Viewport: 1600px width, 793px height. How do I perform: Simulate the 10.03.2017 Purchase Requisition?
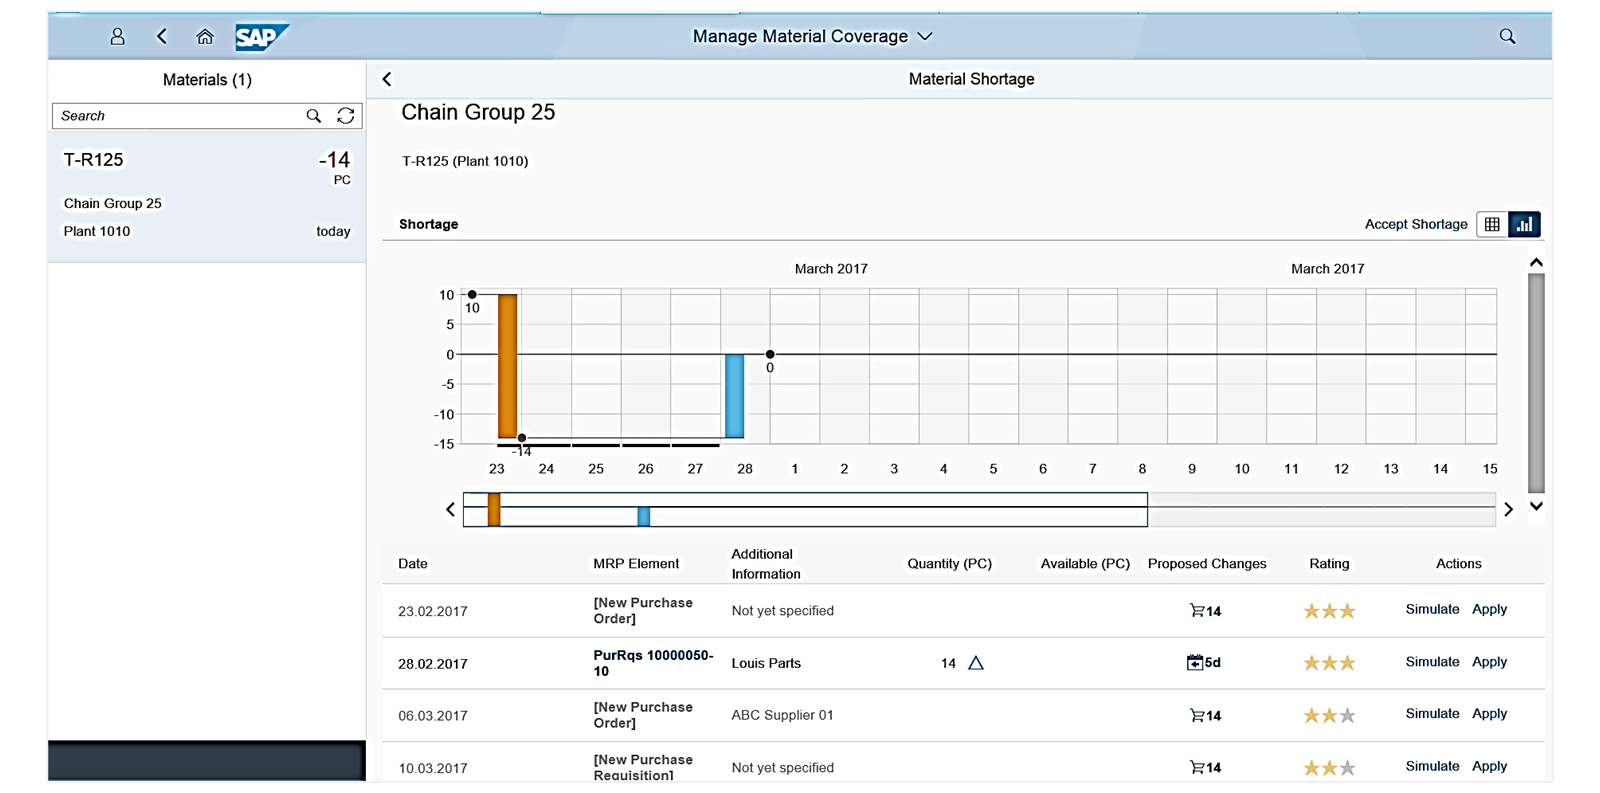click(1432, 766)
